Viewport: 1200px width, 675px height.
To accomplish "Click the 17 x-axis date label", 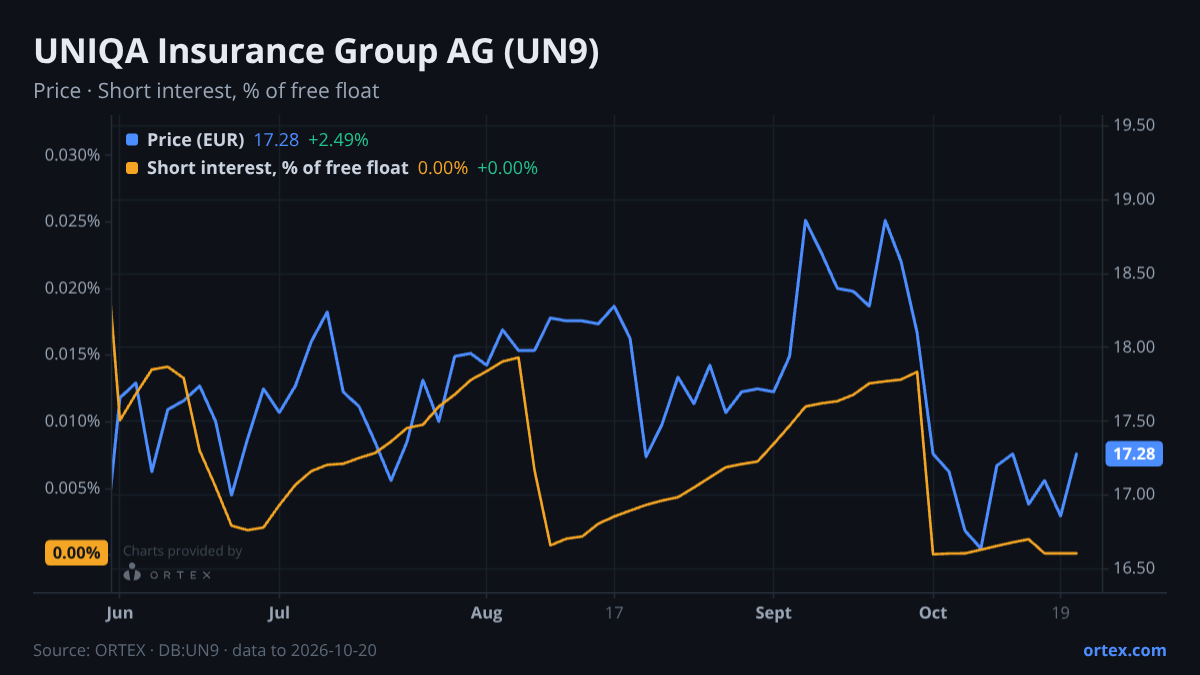I will pyautogui.click(x=614, y=611).
